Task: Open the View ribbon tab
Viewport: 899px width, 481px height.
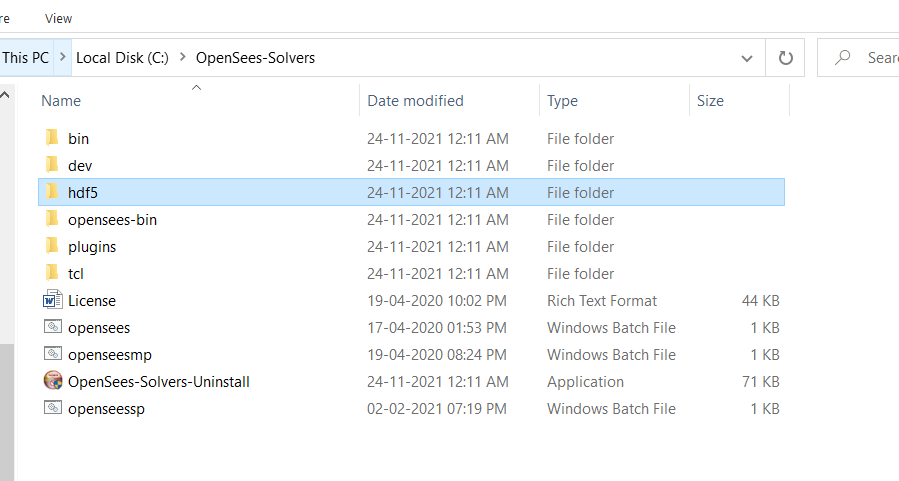Action: [x=58, y=18]
